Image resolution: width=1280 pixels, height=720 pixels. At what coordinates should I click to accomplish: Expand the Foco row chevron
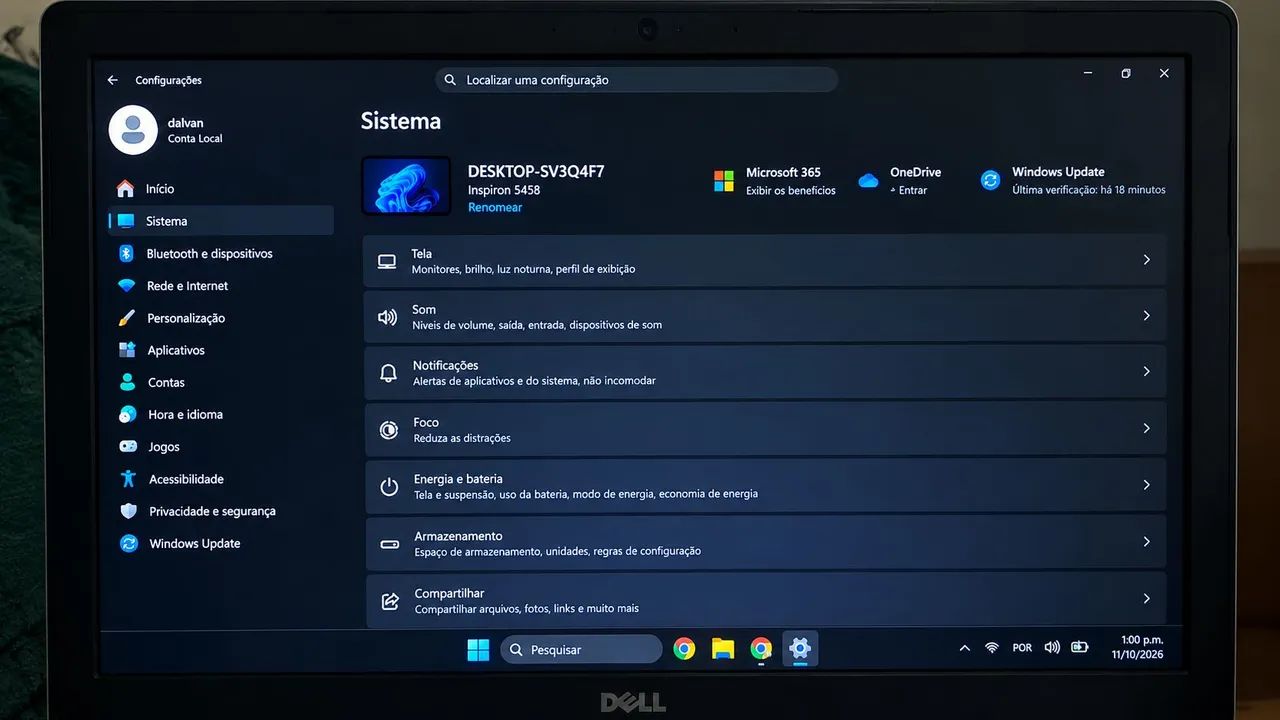pyautogui.click(x=1146, y=429)
